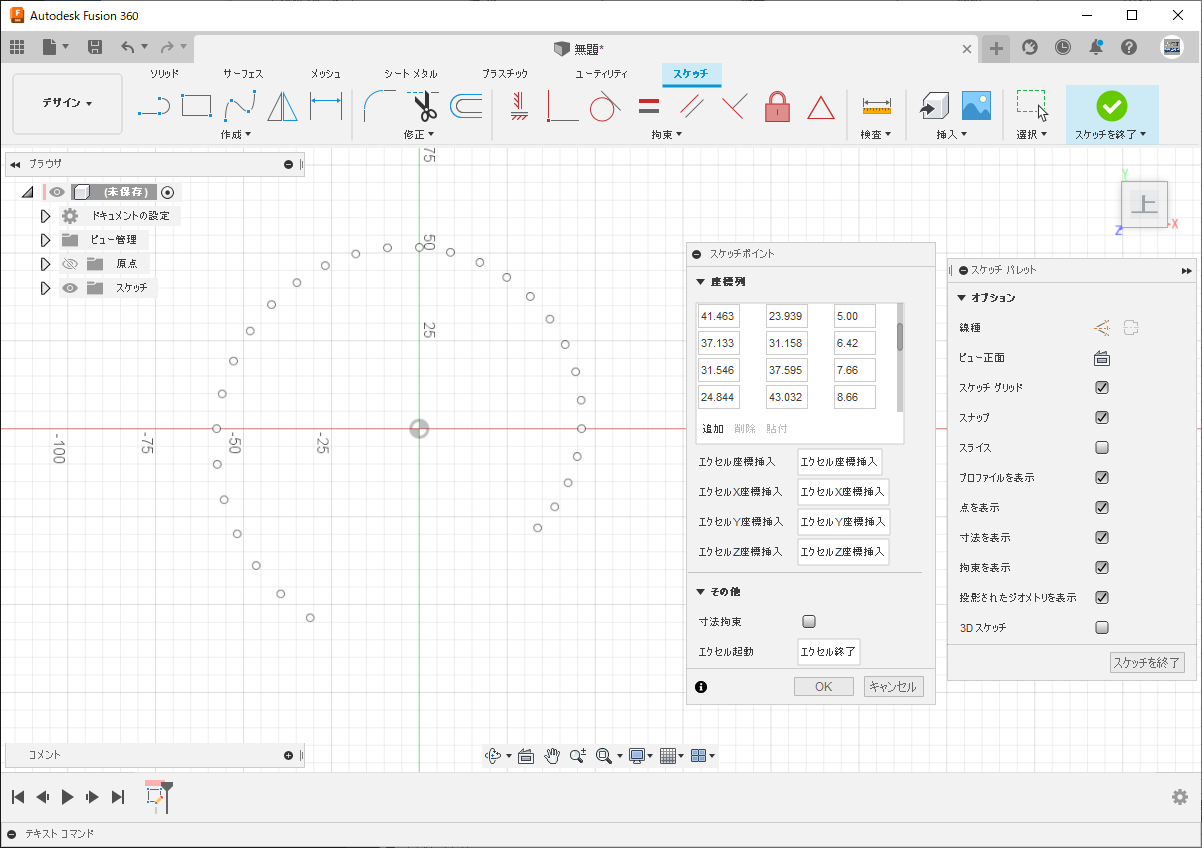The image size is (1202, 848).
Task: Apply the Midpoint triangle constraint
Action: [x=820, y=107]
